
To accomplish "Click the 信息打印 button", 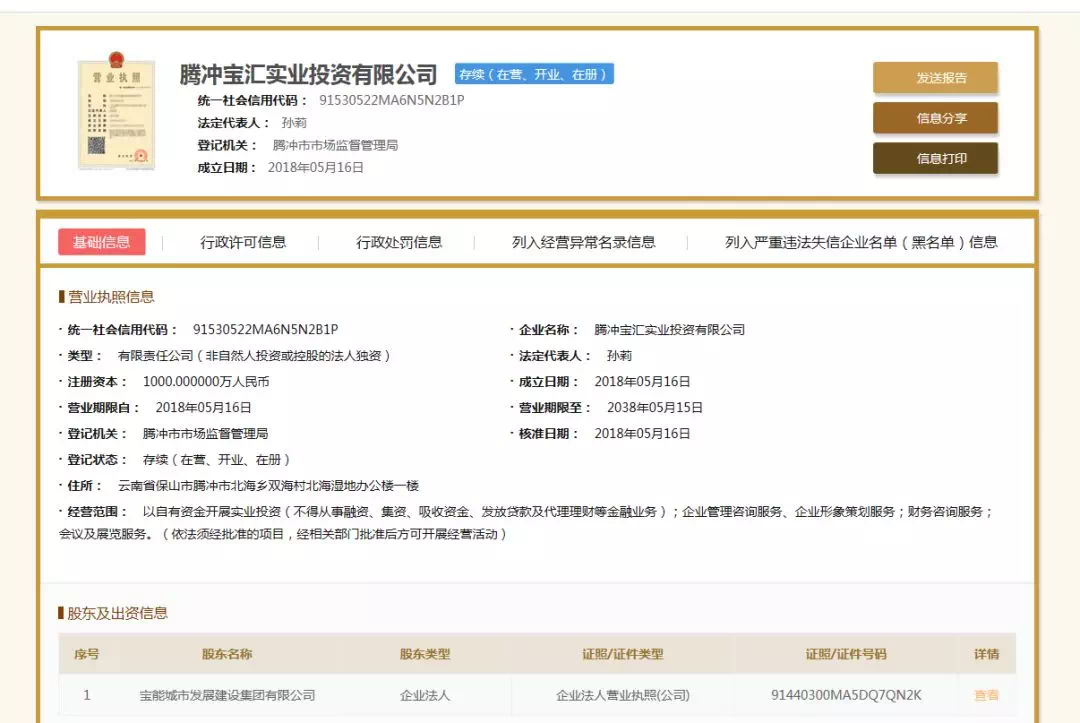I will (x=935, y=159).
